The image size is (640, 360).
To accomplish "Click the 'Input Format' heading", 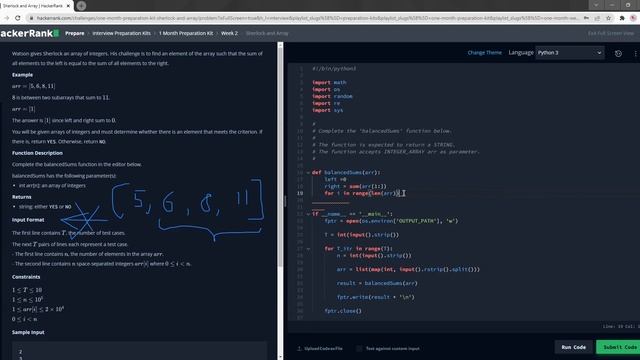I will point(28,220).
